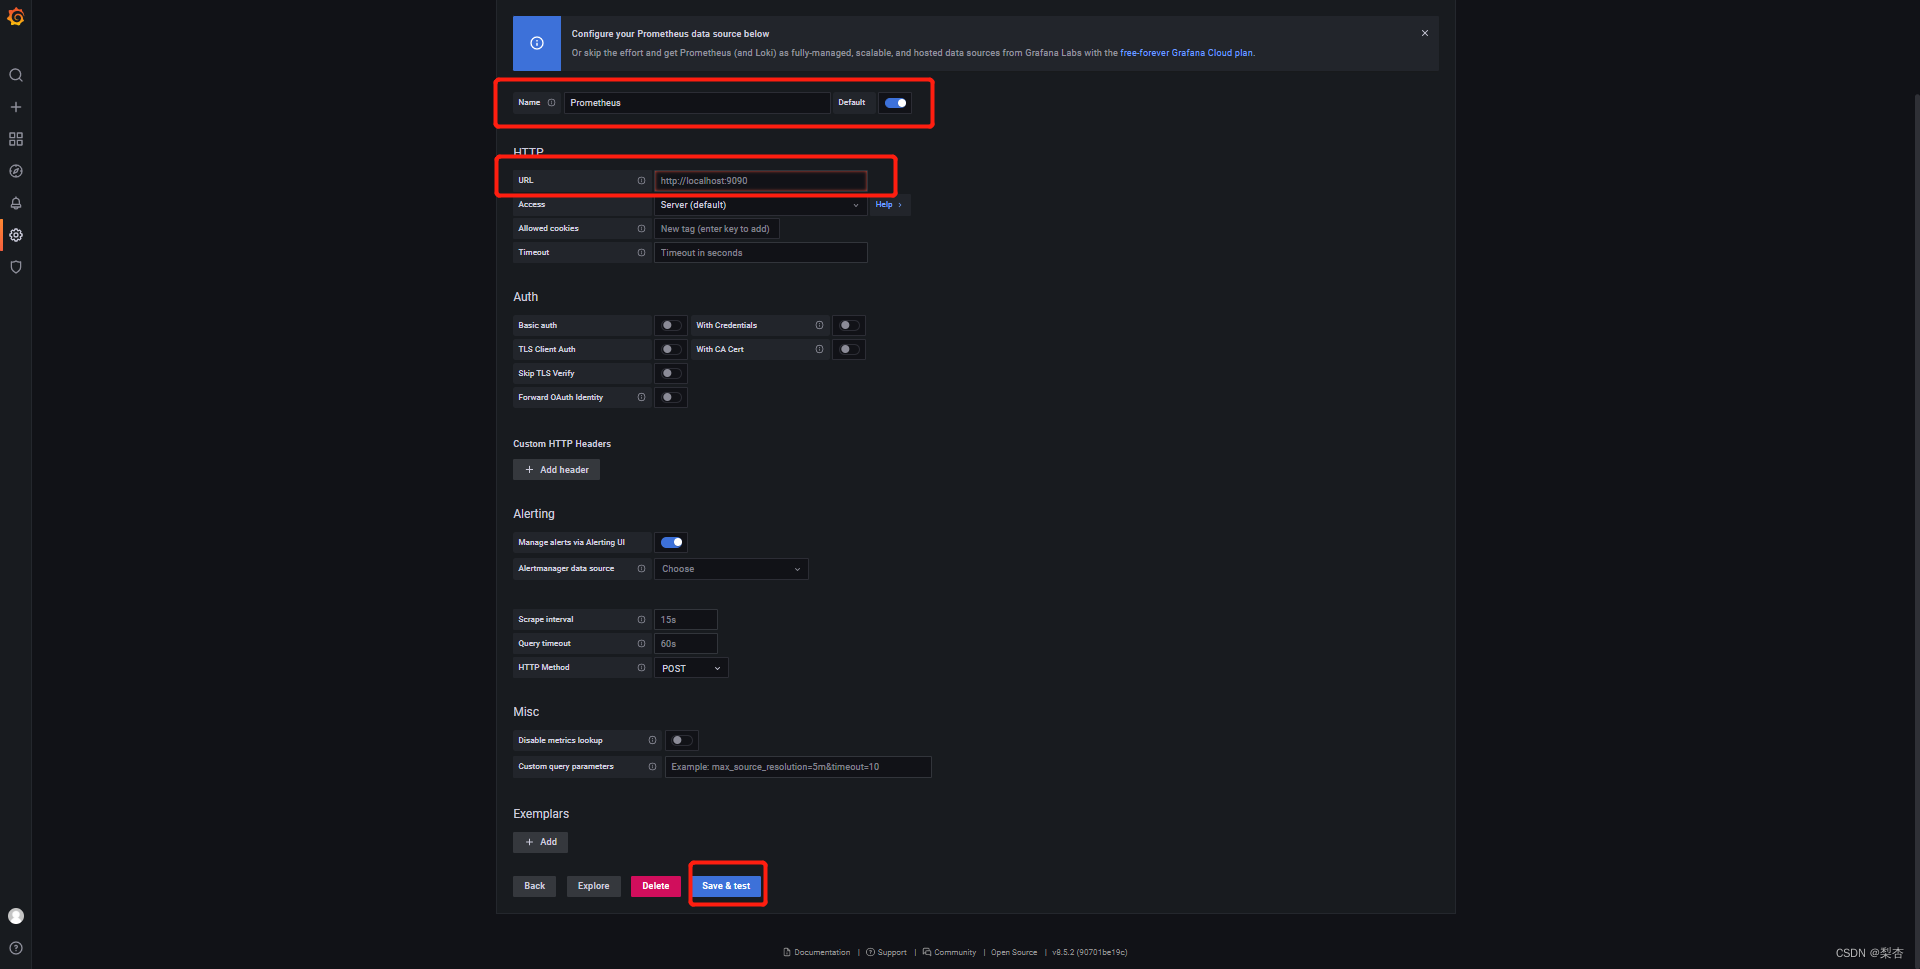Open the Open Source footer link
The image size is (1920, 969).
(1014, 952)
